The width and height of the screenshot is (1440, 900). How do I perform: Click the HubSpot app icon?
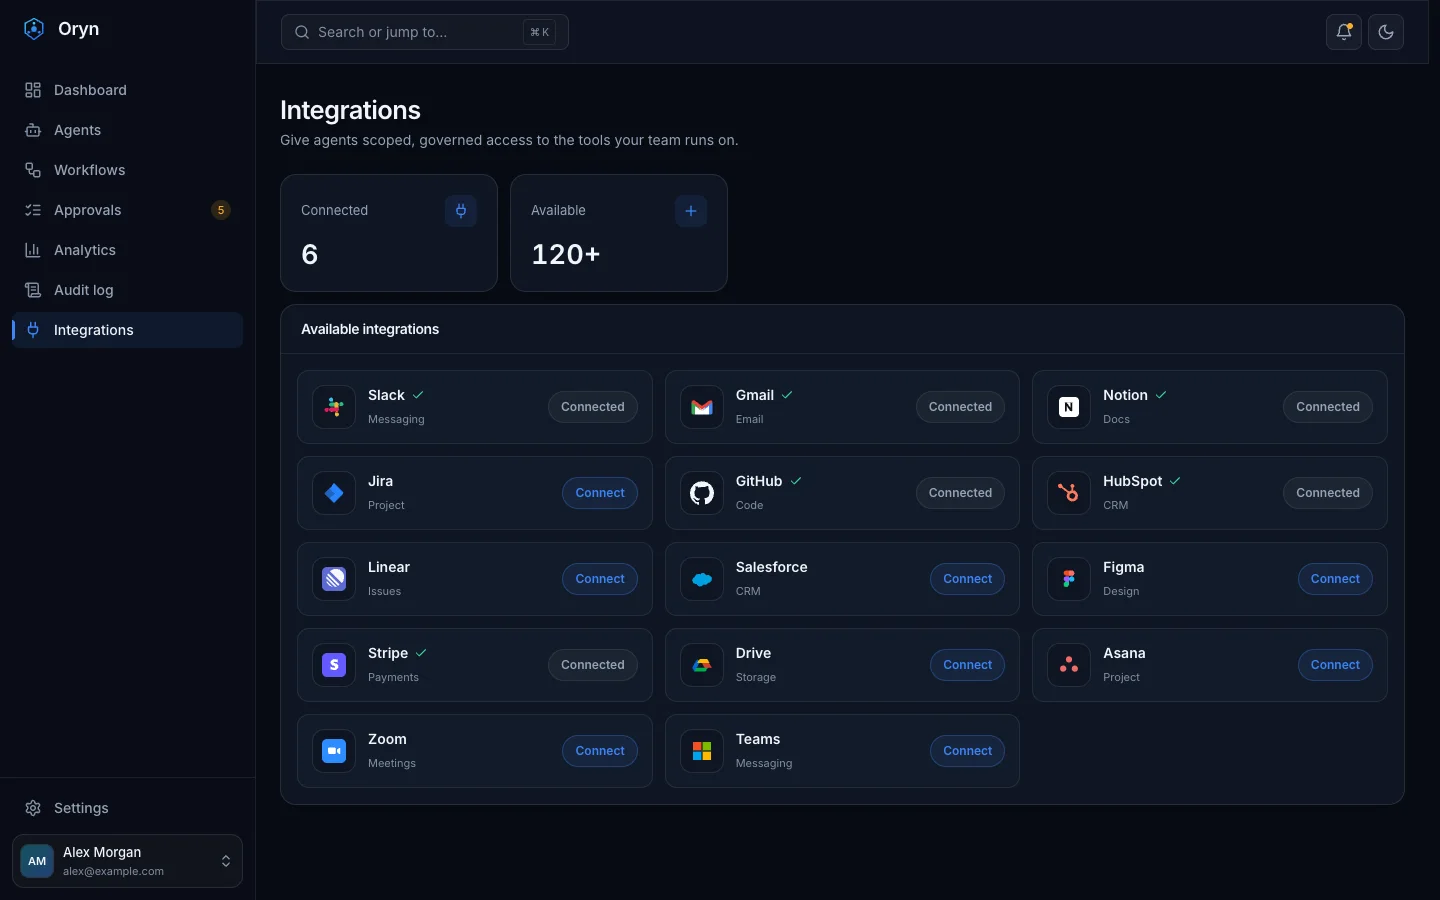click(1069, 493)
